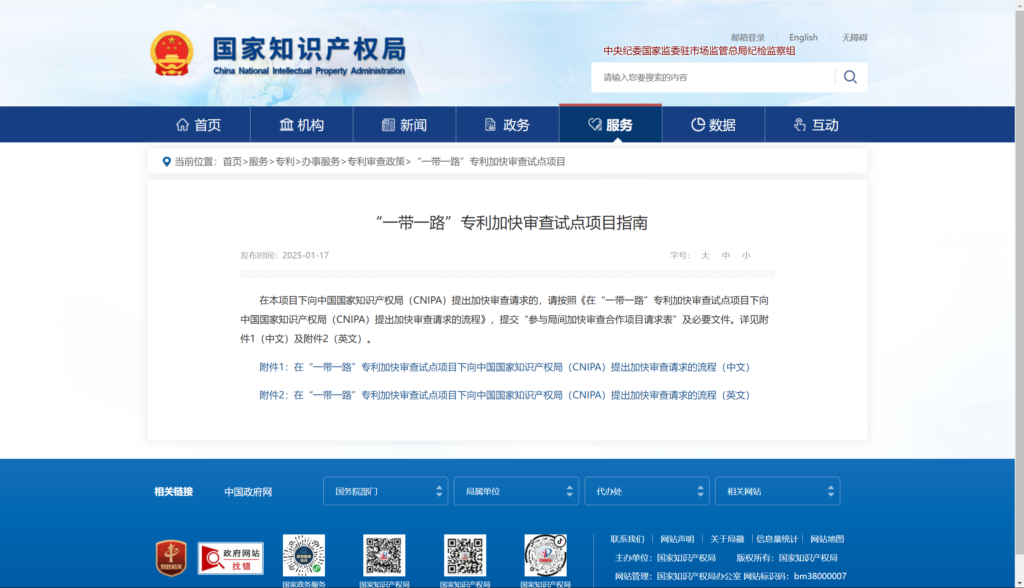Click the third QR code labeled 国家知识产权局
The image size is (1024, 588).
(465, 555)
